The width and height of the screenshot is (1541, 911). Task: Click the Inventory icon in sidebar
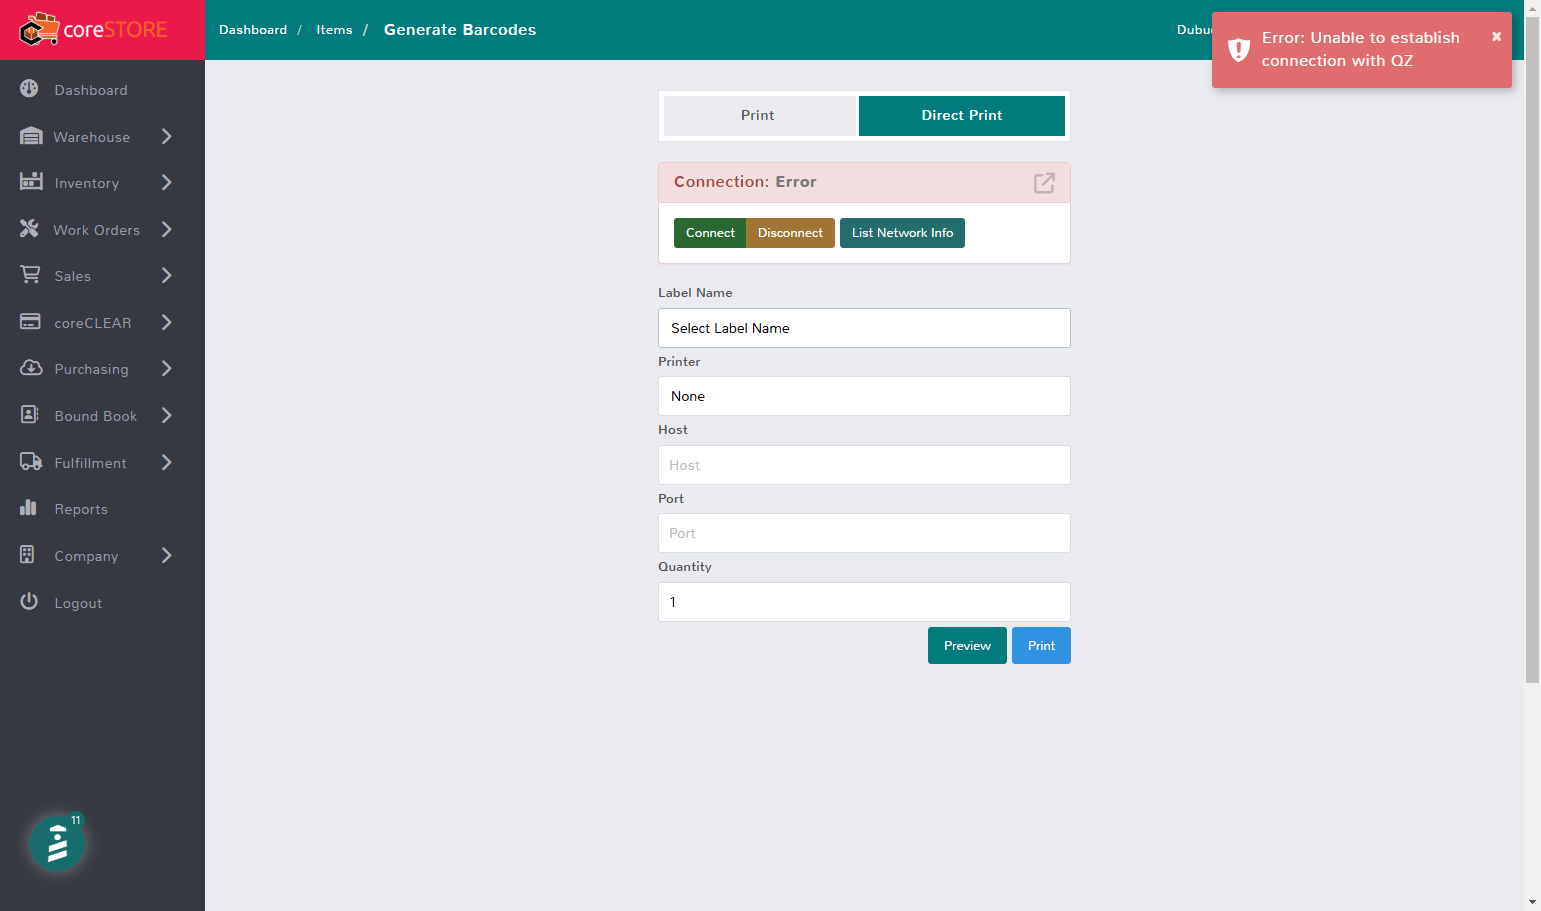point(31,182)
